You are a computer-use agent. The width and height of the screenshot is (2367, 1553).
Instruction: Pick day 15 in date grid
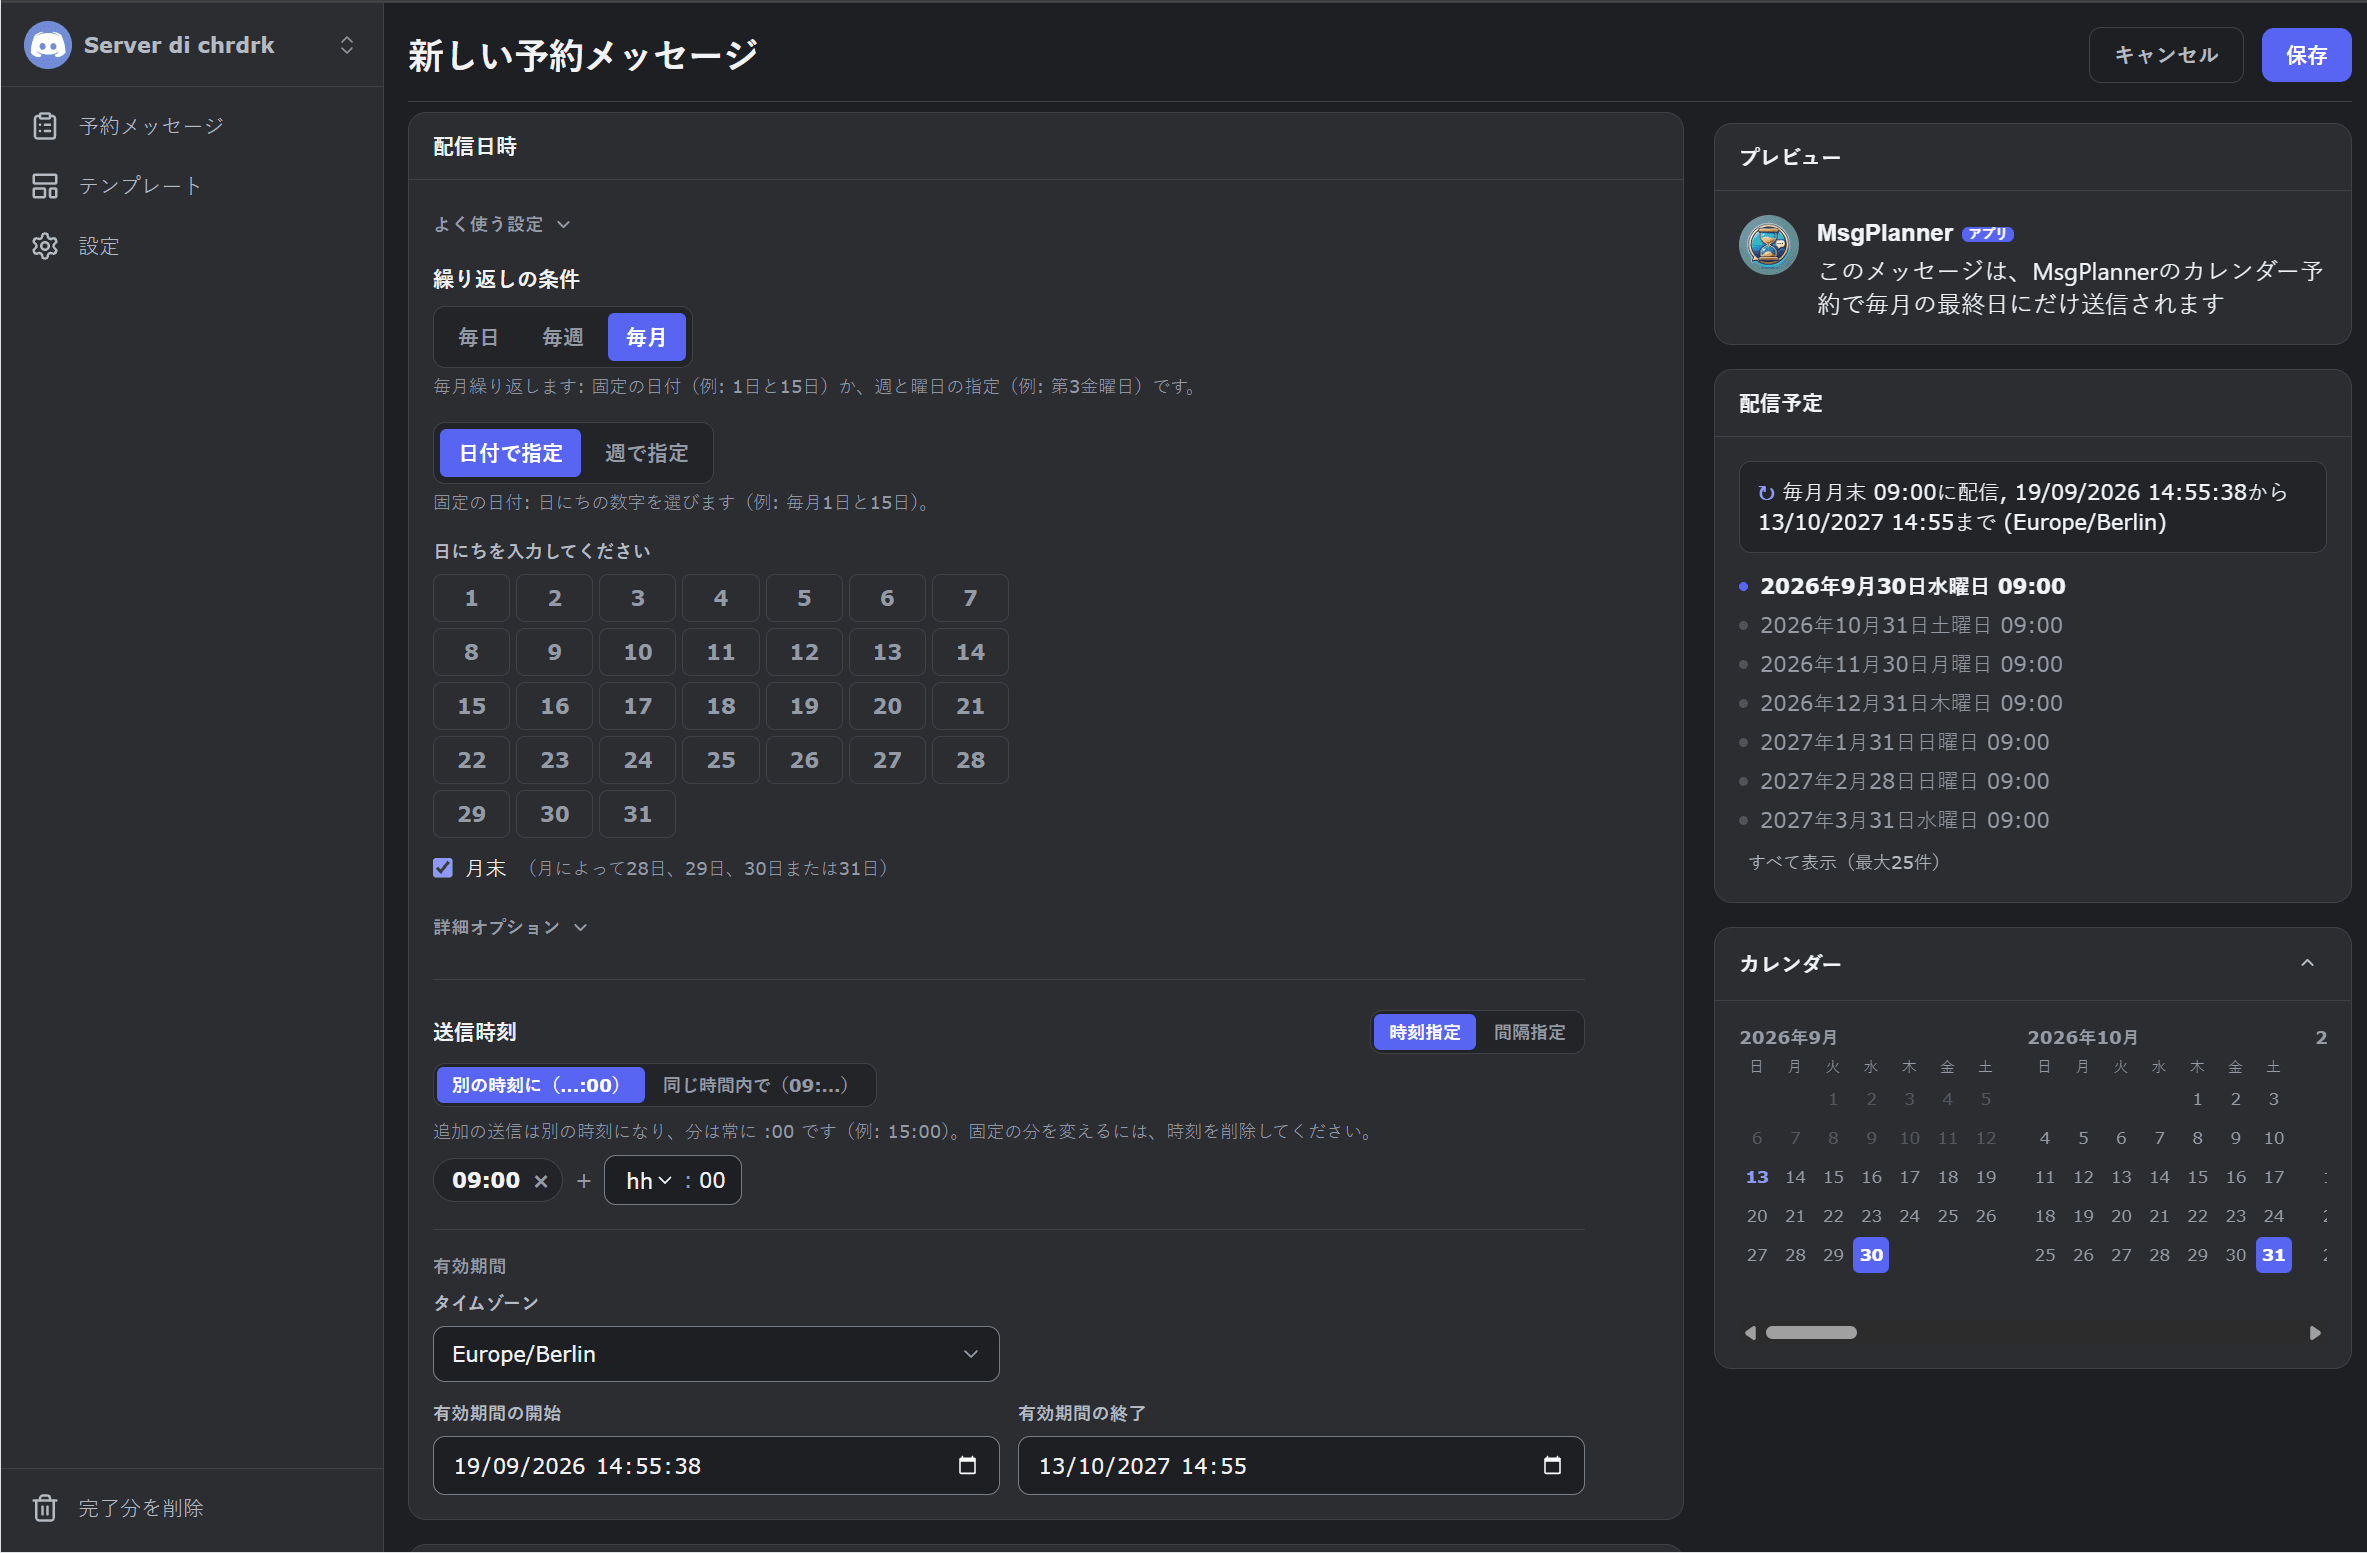[x=471, y=706]
